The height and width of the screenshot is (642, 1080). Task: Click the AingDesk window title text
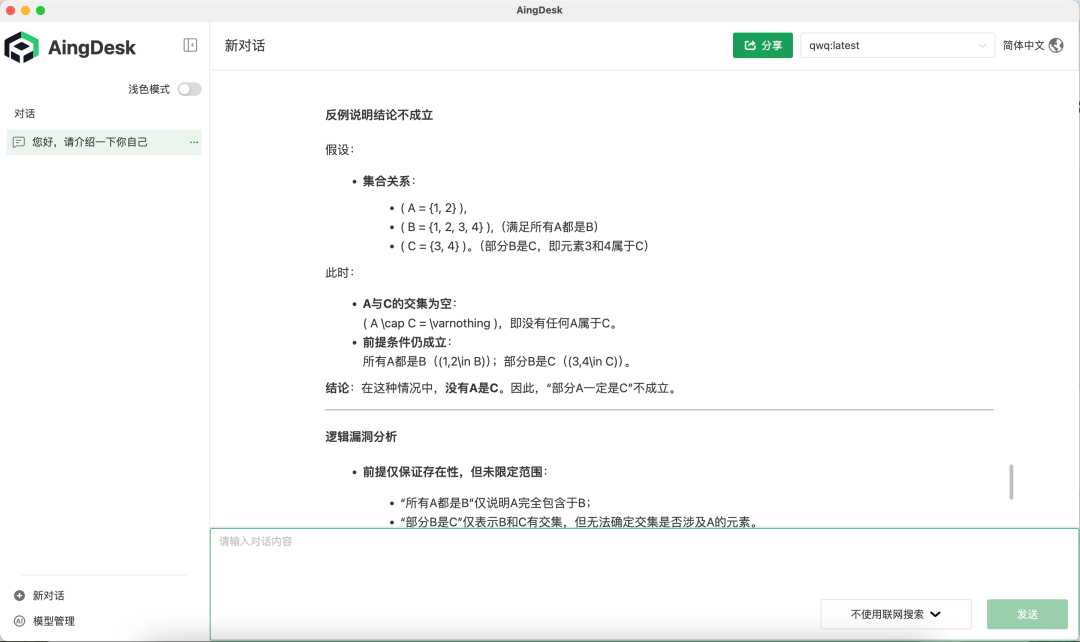click(539, 10)
